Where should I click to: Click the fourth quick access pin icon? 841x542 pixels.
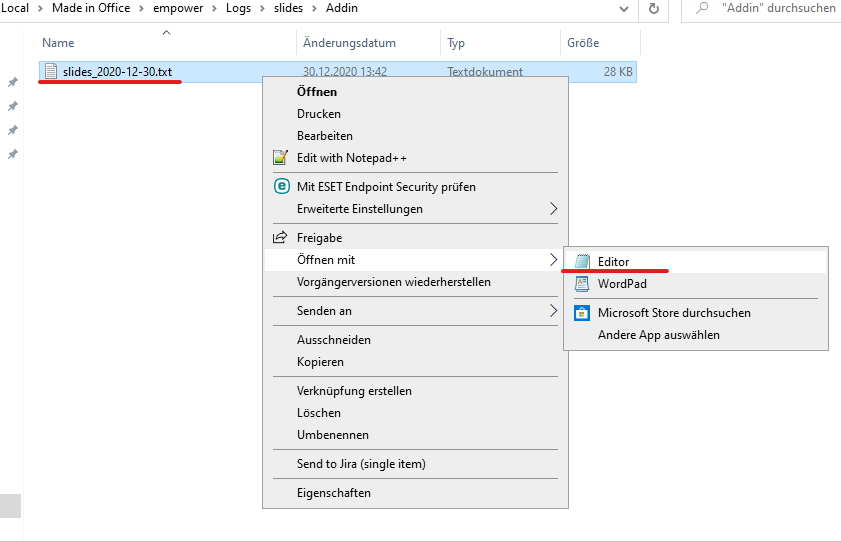[x=12, y=154]
